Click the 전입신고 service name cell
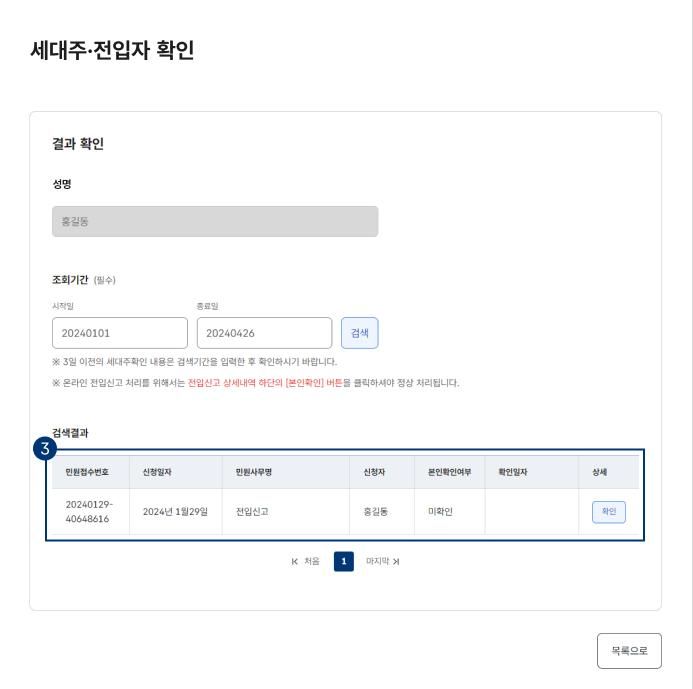Screen dimensions: 693x689 click(x=252, y=512)
